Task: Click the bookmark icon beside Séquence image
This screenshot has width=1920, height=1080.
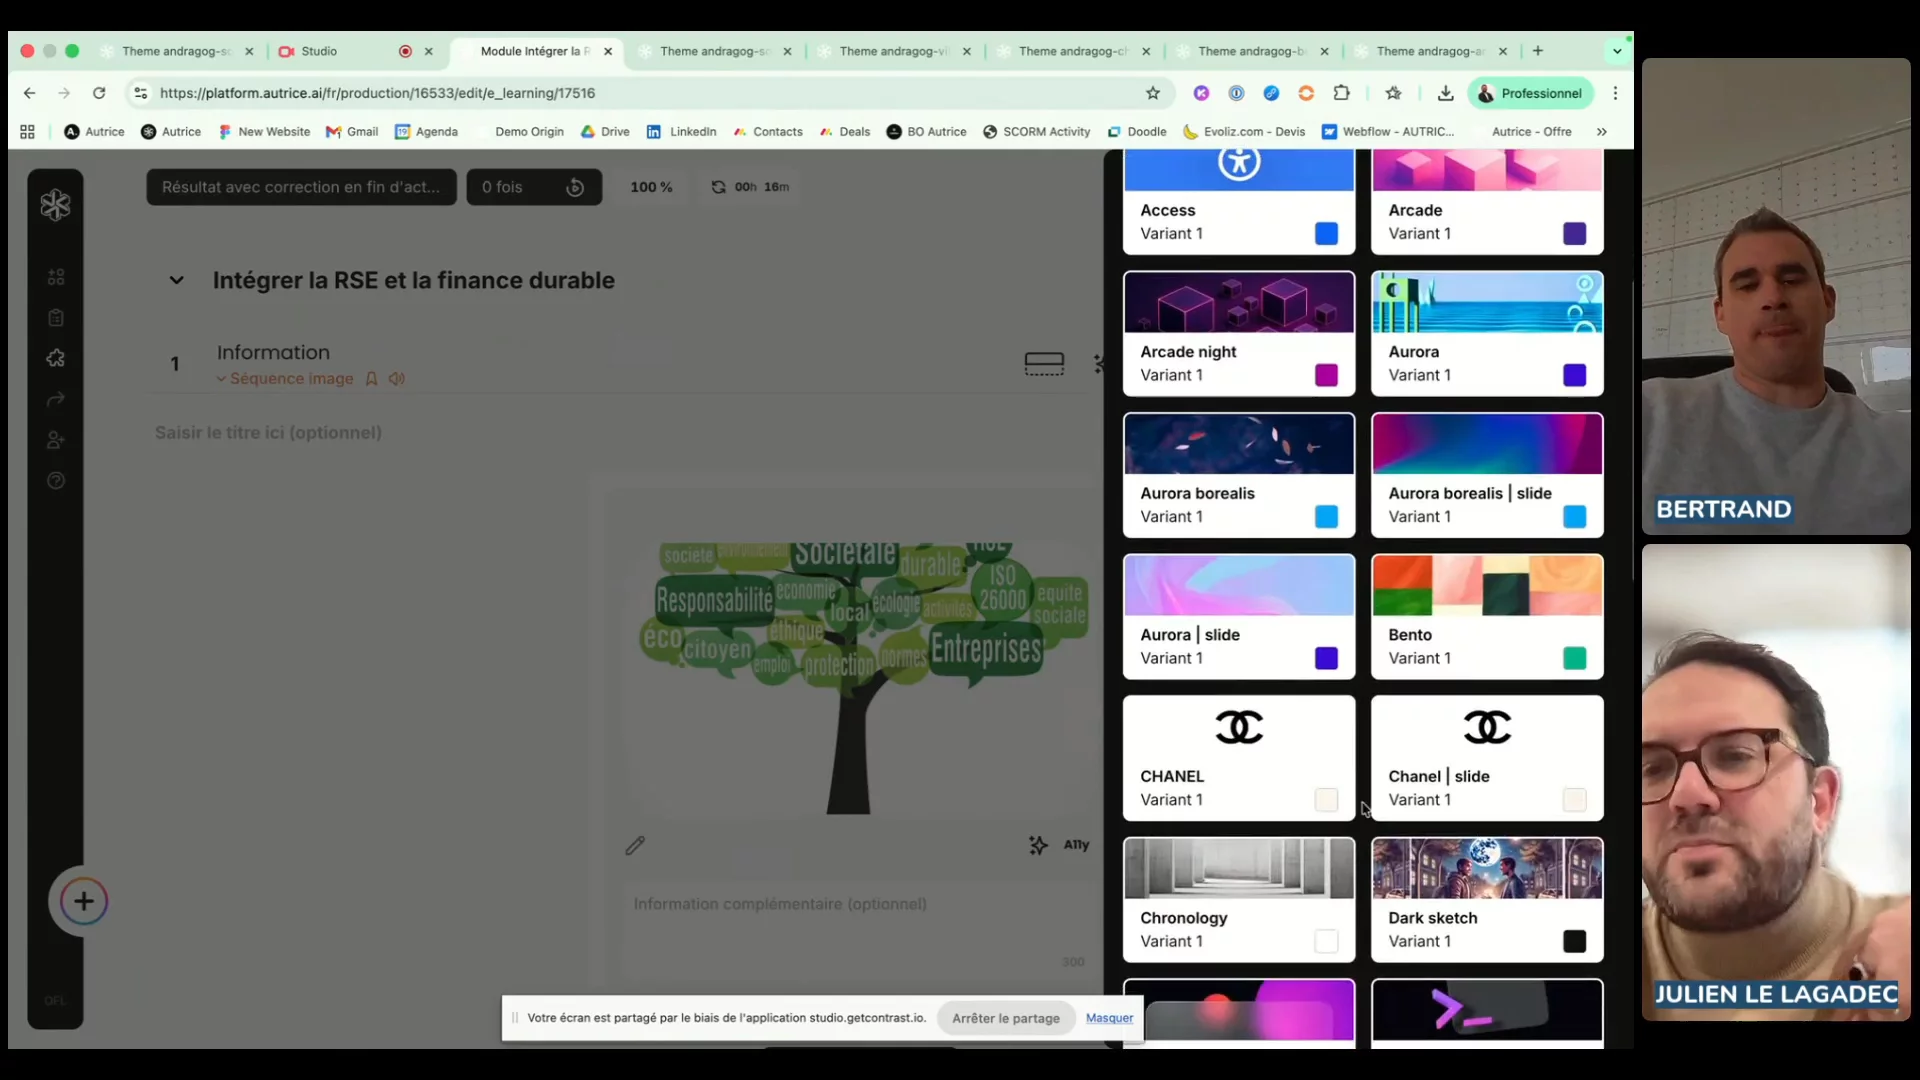Action: [371, 379]
